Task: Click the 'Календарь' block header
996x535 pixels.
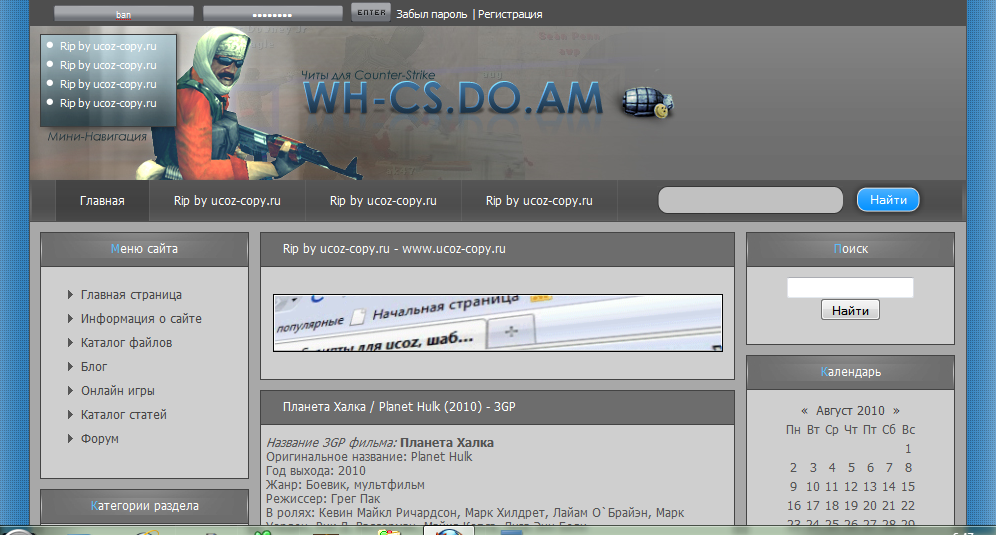Action: 850,372
